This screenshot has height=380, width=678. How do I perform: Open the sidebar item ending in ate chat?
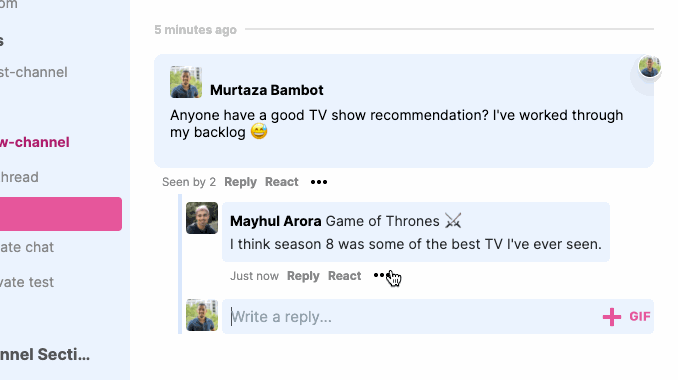(x=27, y=247)
